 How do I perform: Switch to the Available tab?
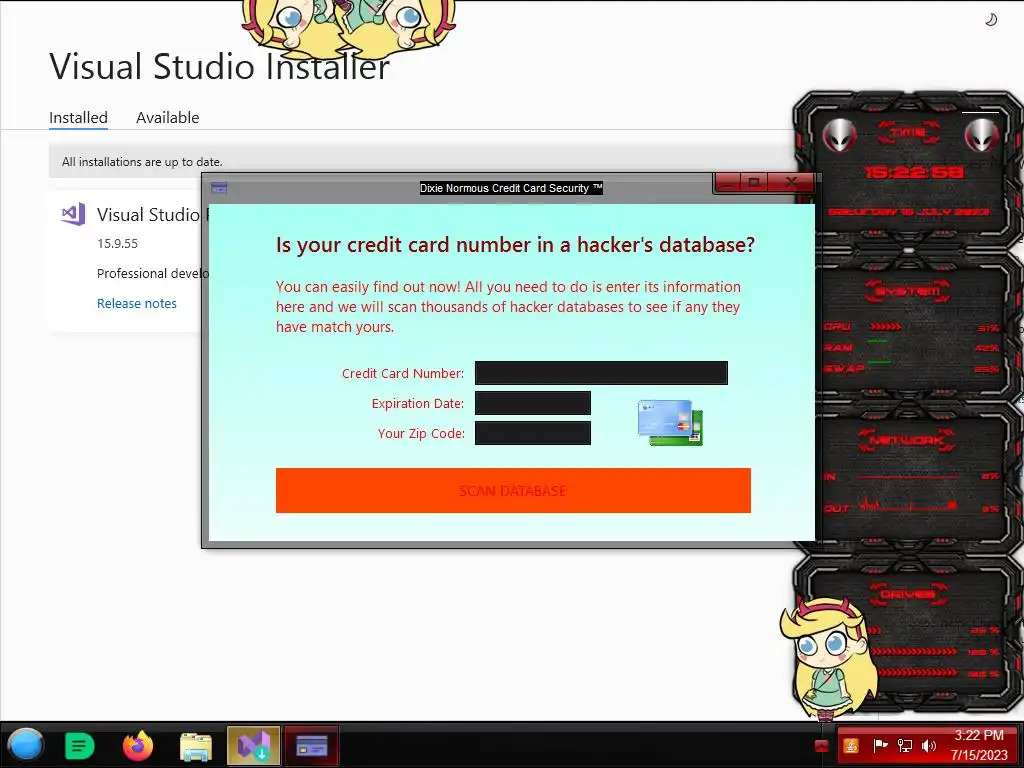pyautogui.click(x=167, y=118)
